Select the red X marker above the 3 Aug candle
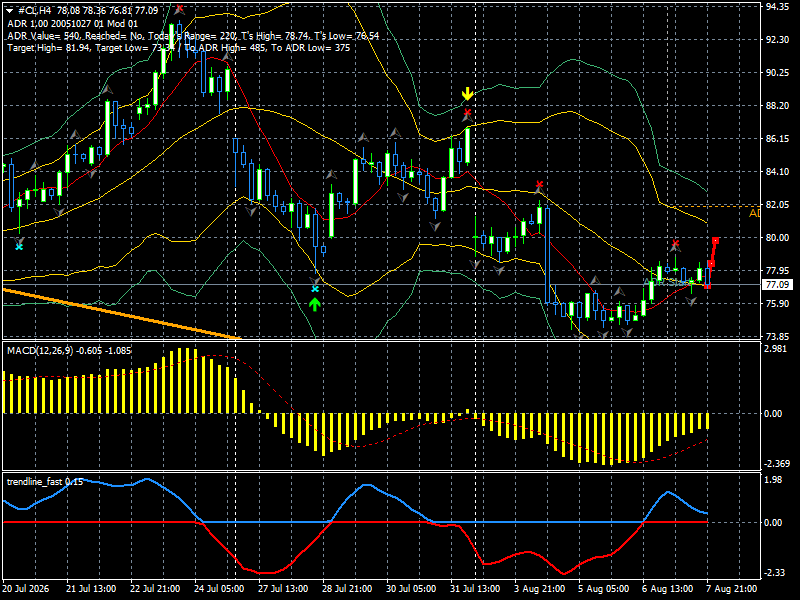The height and width of the screenshot is (600, 800). tap(540, 184)
